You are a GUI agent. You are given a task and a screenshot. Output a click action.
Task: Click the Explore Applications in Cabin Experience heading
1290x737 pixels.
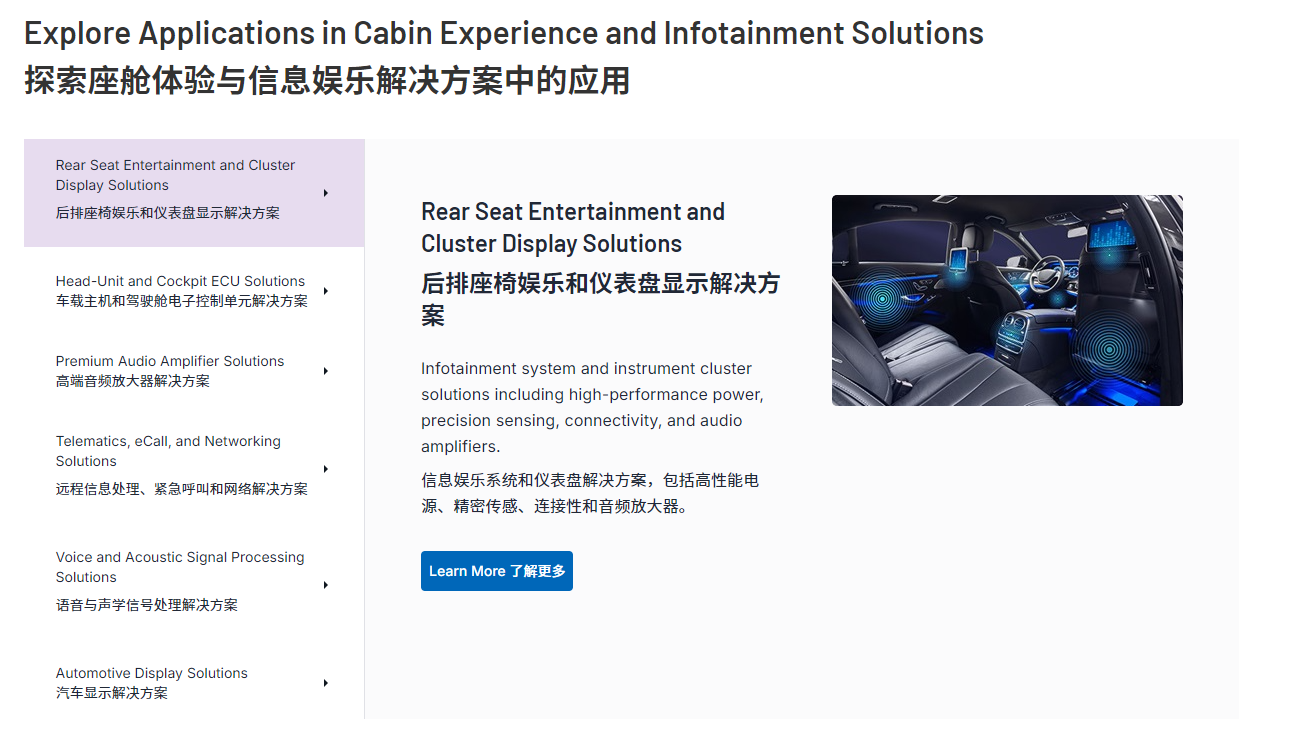click(504, 33)
